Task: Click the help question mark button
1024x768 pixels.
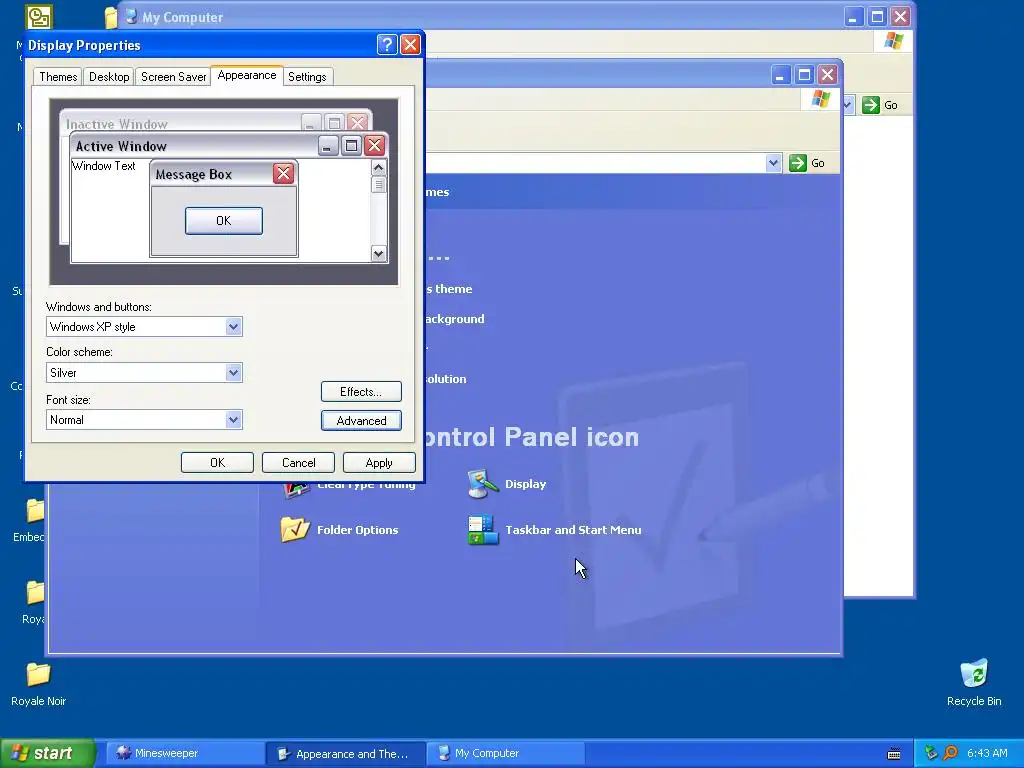Action: coord(387,44)
